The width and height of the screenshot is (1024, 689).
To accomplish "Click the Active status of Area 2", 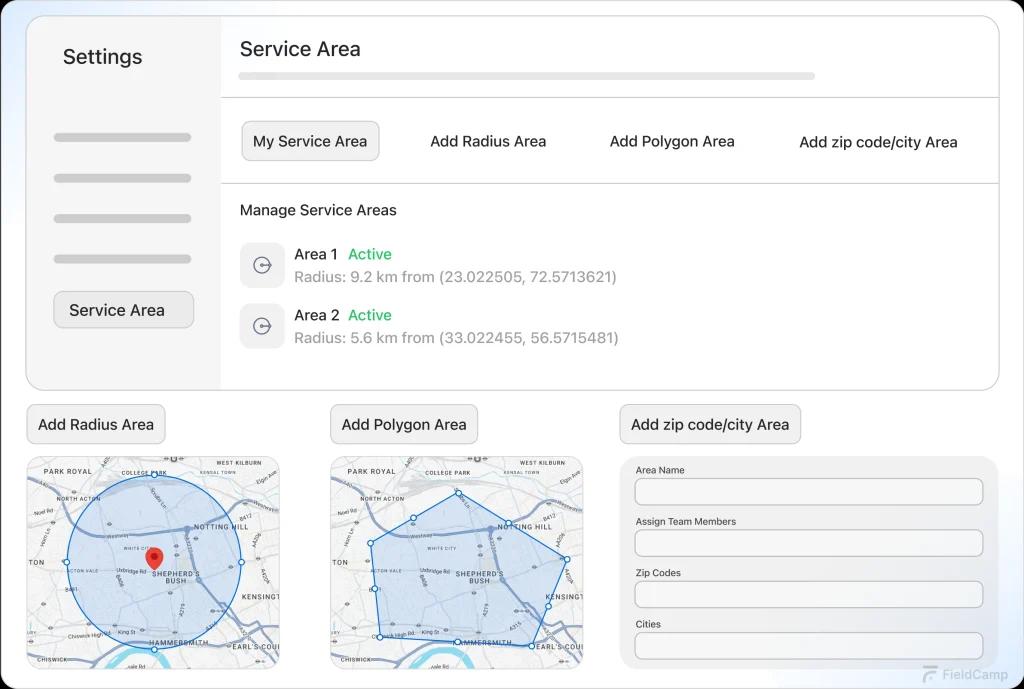I will tap(369, 315).
